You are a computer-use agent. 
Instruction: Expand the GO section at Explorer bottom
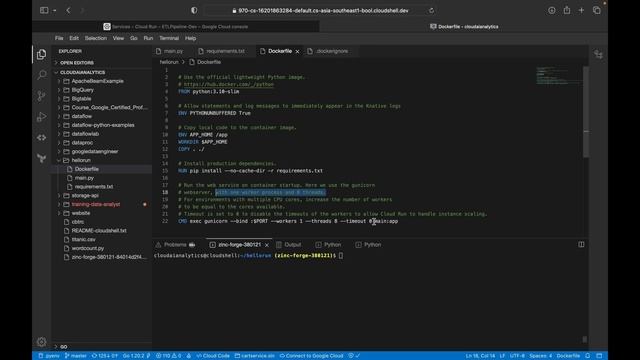pos(63,347)
